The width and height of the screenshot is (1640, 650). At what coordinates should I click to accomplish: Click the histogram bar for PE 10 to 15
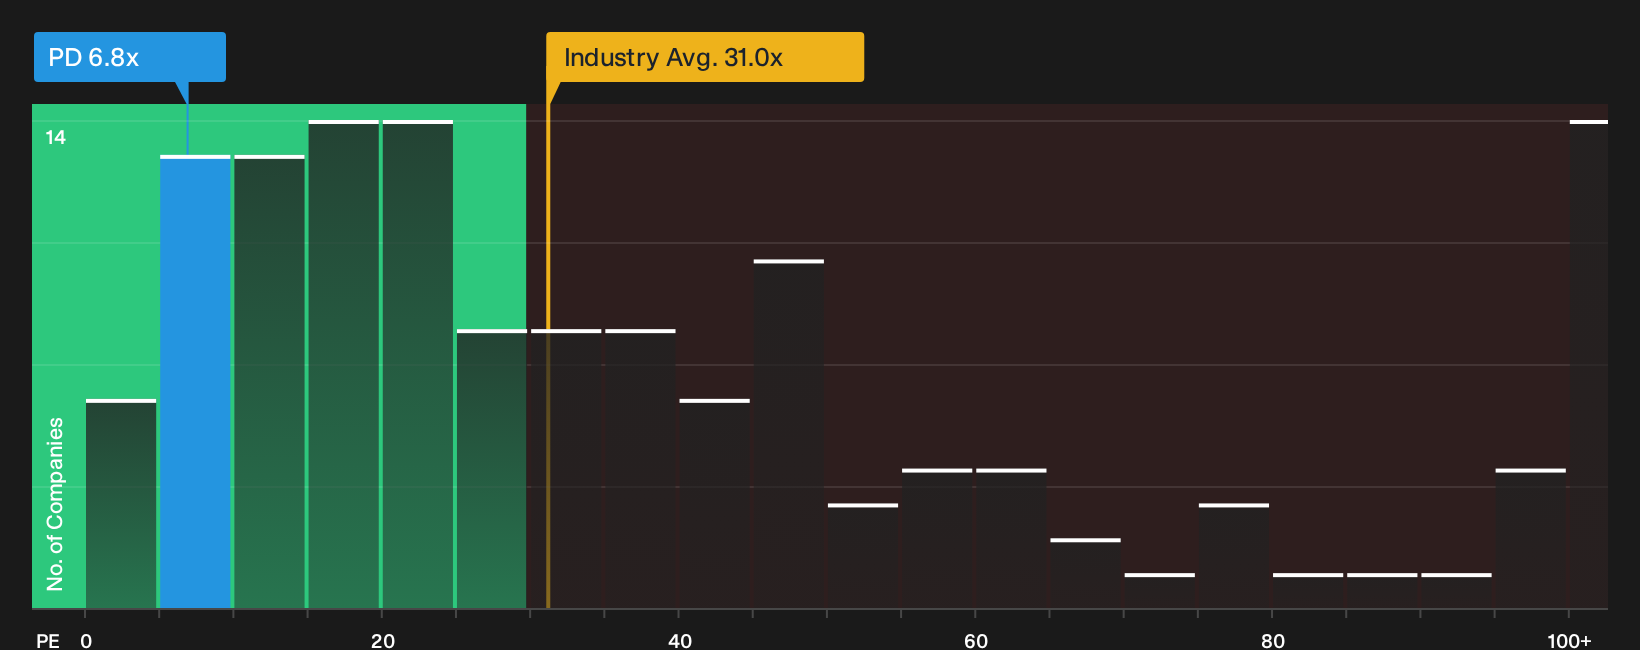coord(269,382)
